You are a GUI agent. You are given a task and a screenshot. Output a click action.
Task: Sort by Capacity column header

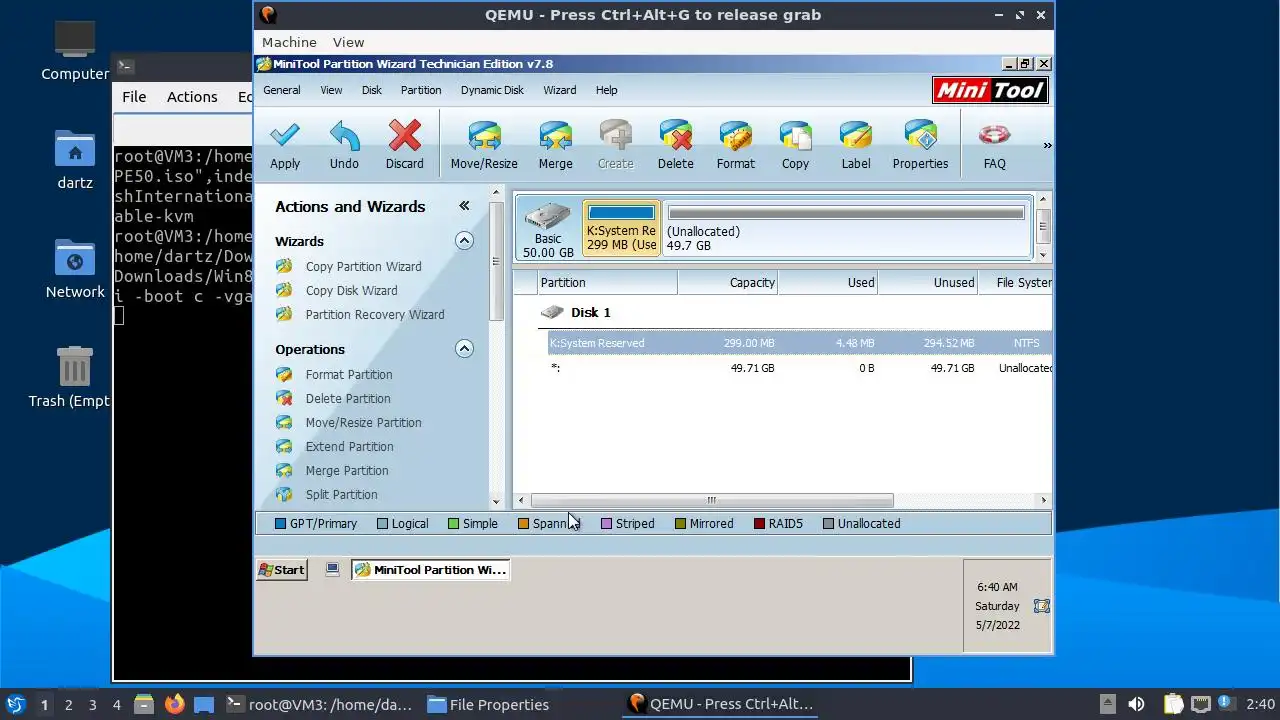728,283
